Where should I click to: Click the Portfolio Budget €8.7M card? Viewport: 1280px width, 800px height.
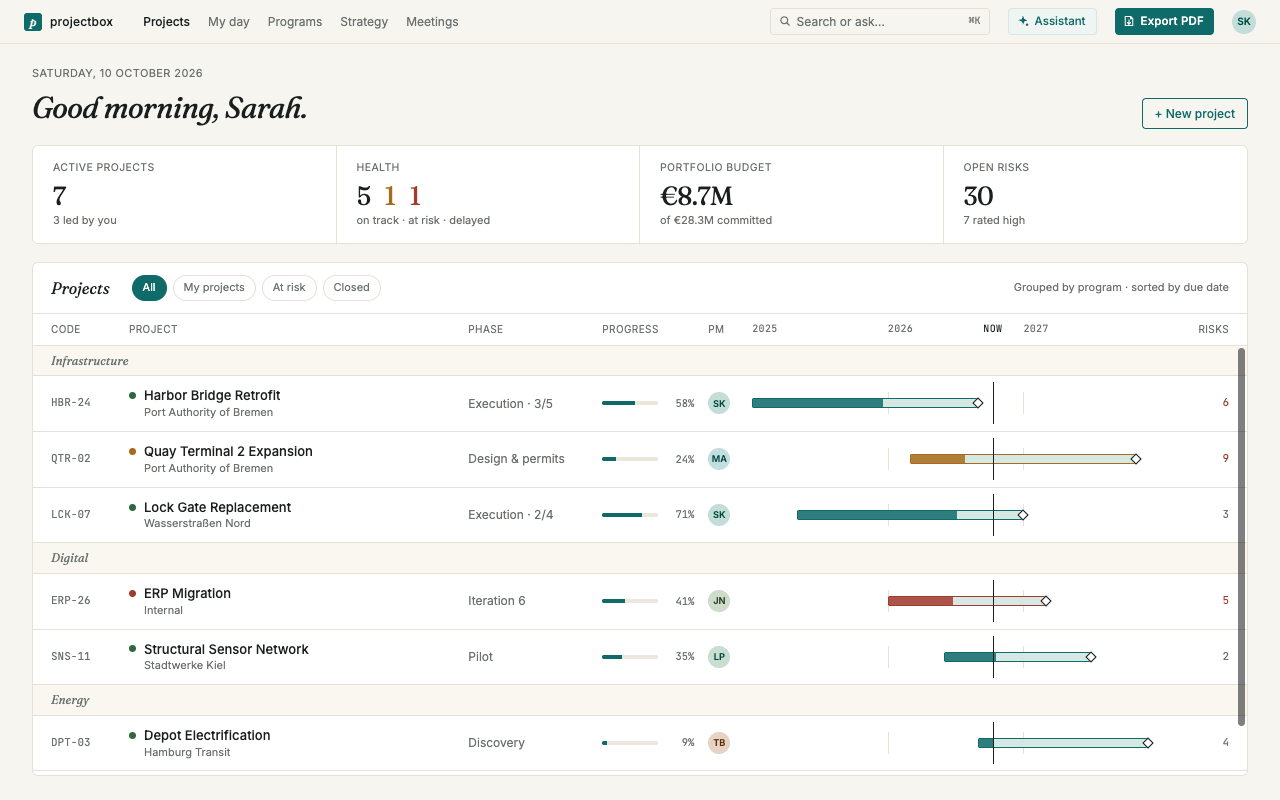[x=791, y=194]
